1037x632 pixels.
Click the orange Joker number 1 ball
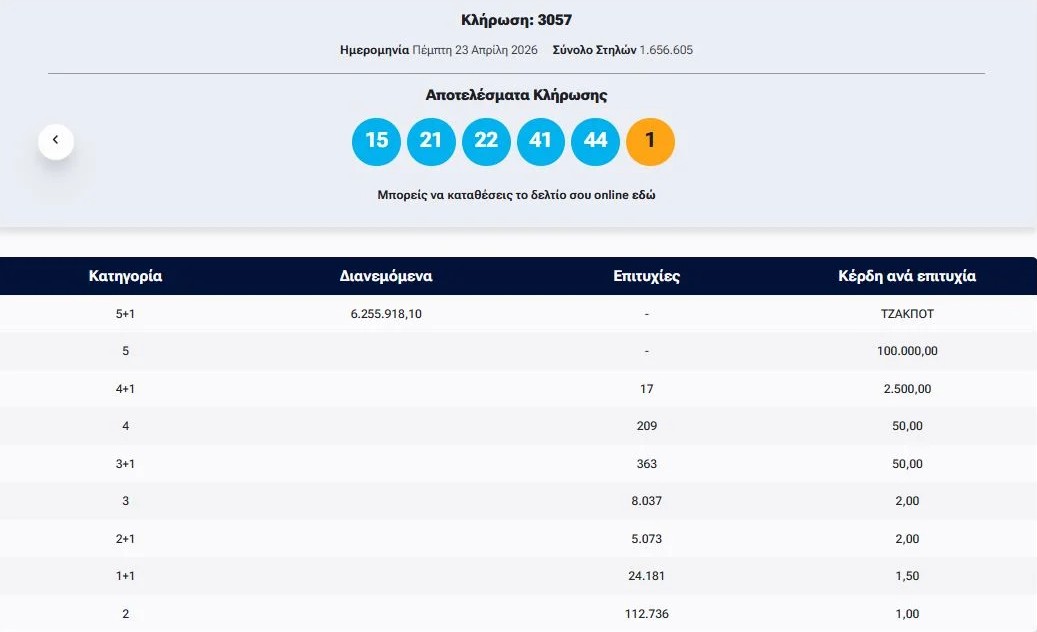point(650,141)
